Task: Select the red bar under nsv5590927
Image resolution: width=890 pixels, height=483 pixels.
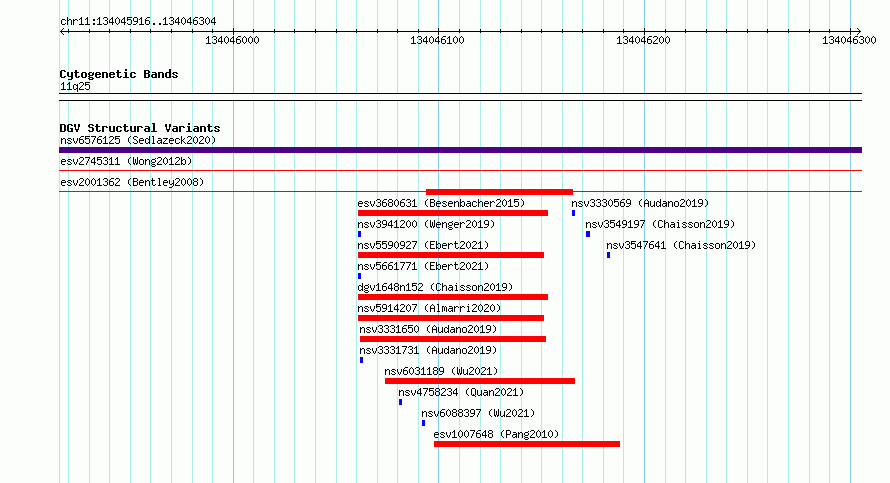Action: tap(451, 255)
